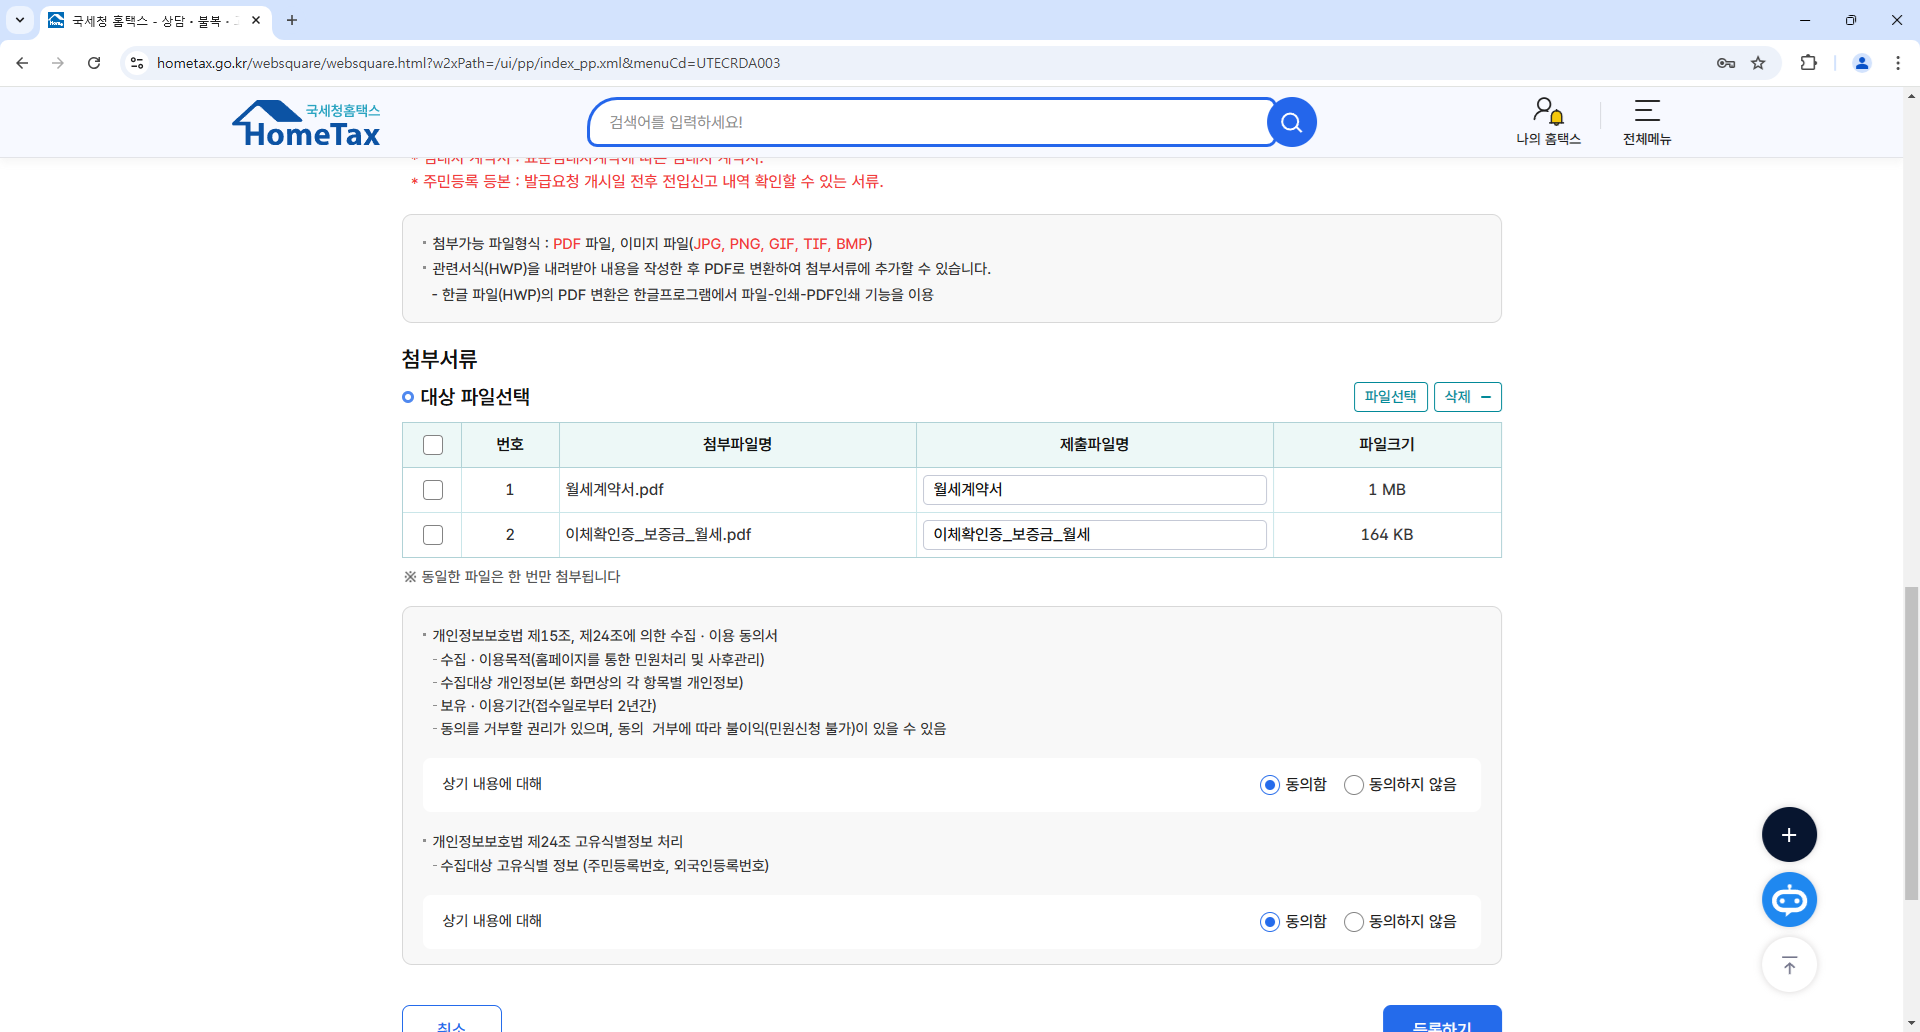This screenshot has width=1920, height=1032.
Task: Click the browser address bar URL
Action: click(468, 63)
